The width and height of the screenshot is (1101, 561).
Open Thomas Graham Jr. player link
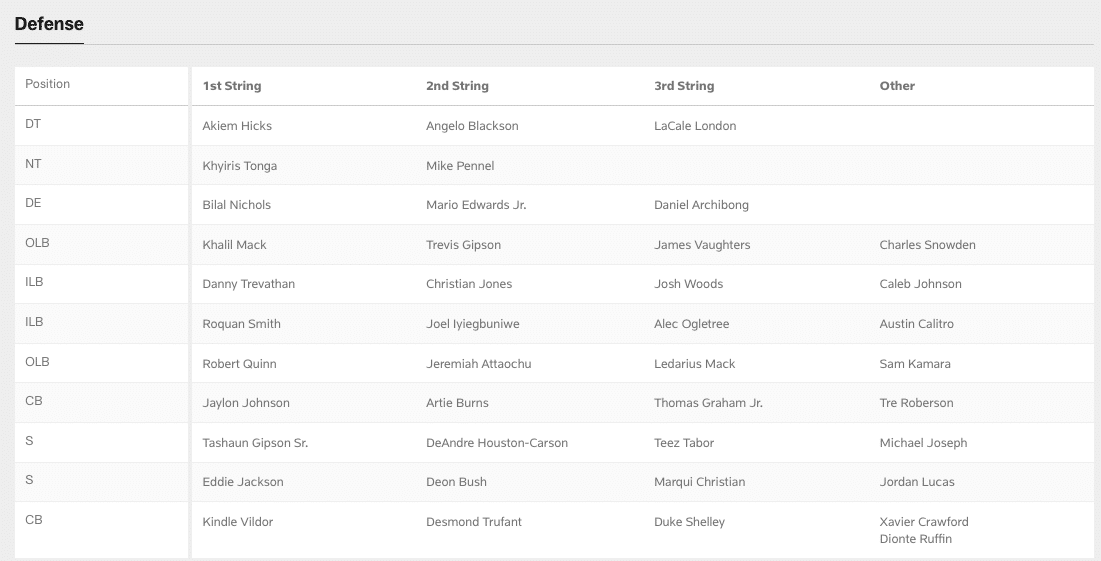coord(708,403)
